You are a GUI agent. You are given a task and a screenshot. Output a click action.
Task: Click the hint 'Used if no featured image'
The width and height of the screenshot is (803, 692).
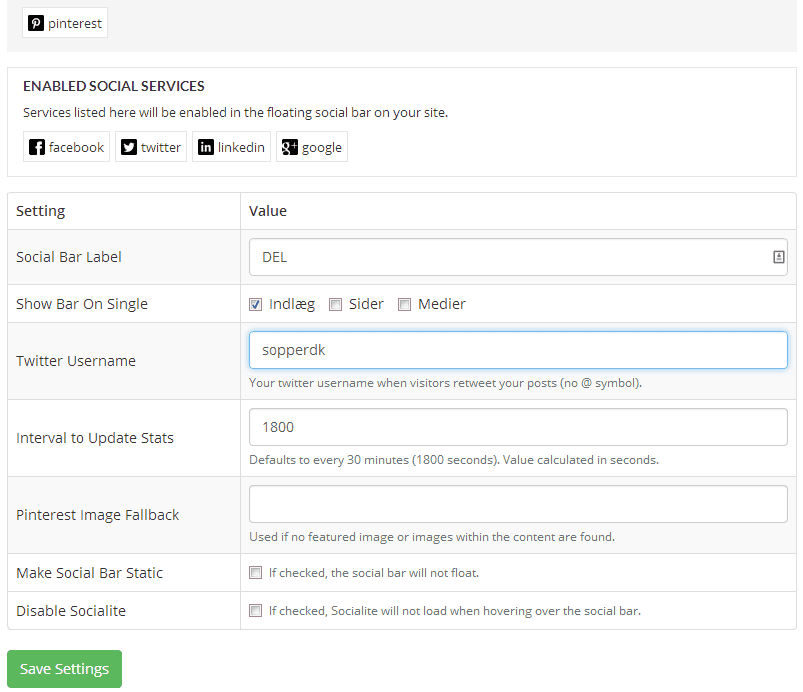[x=432, y=537]
